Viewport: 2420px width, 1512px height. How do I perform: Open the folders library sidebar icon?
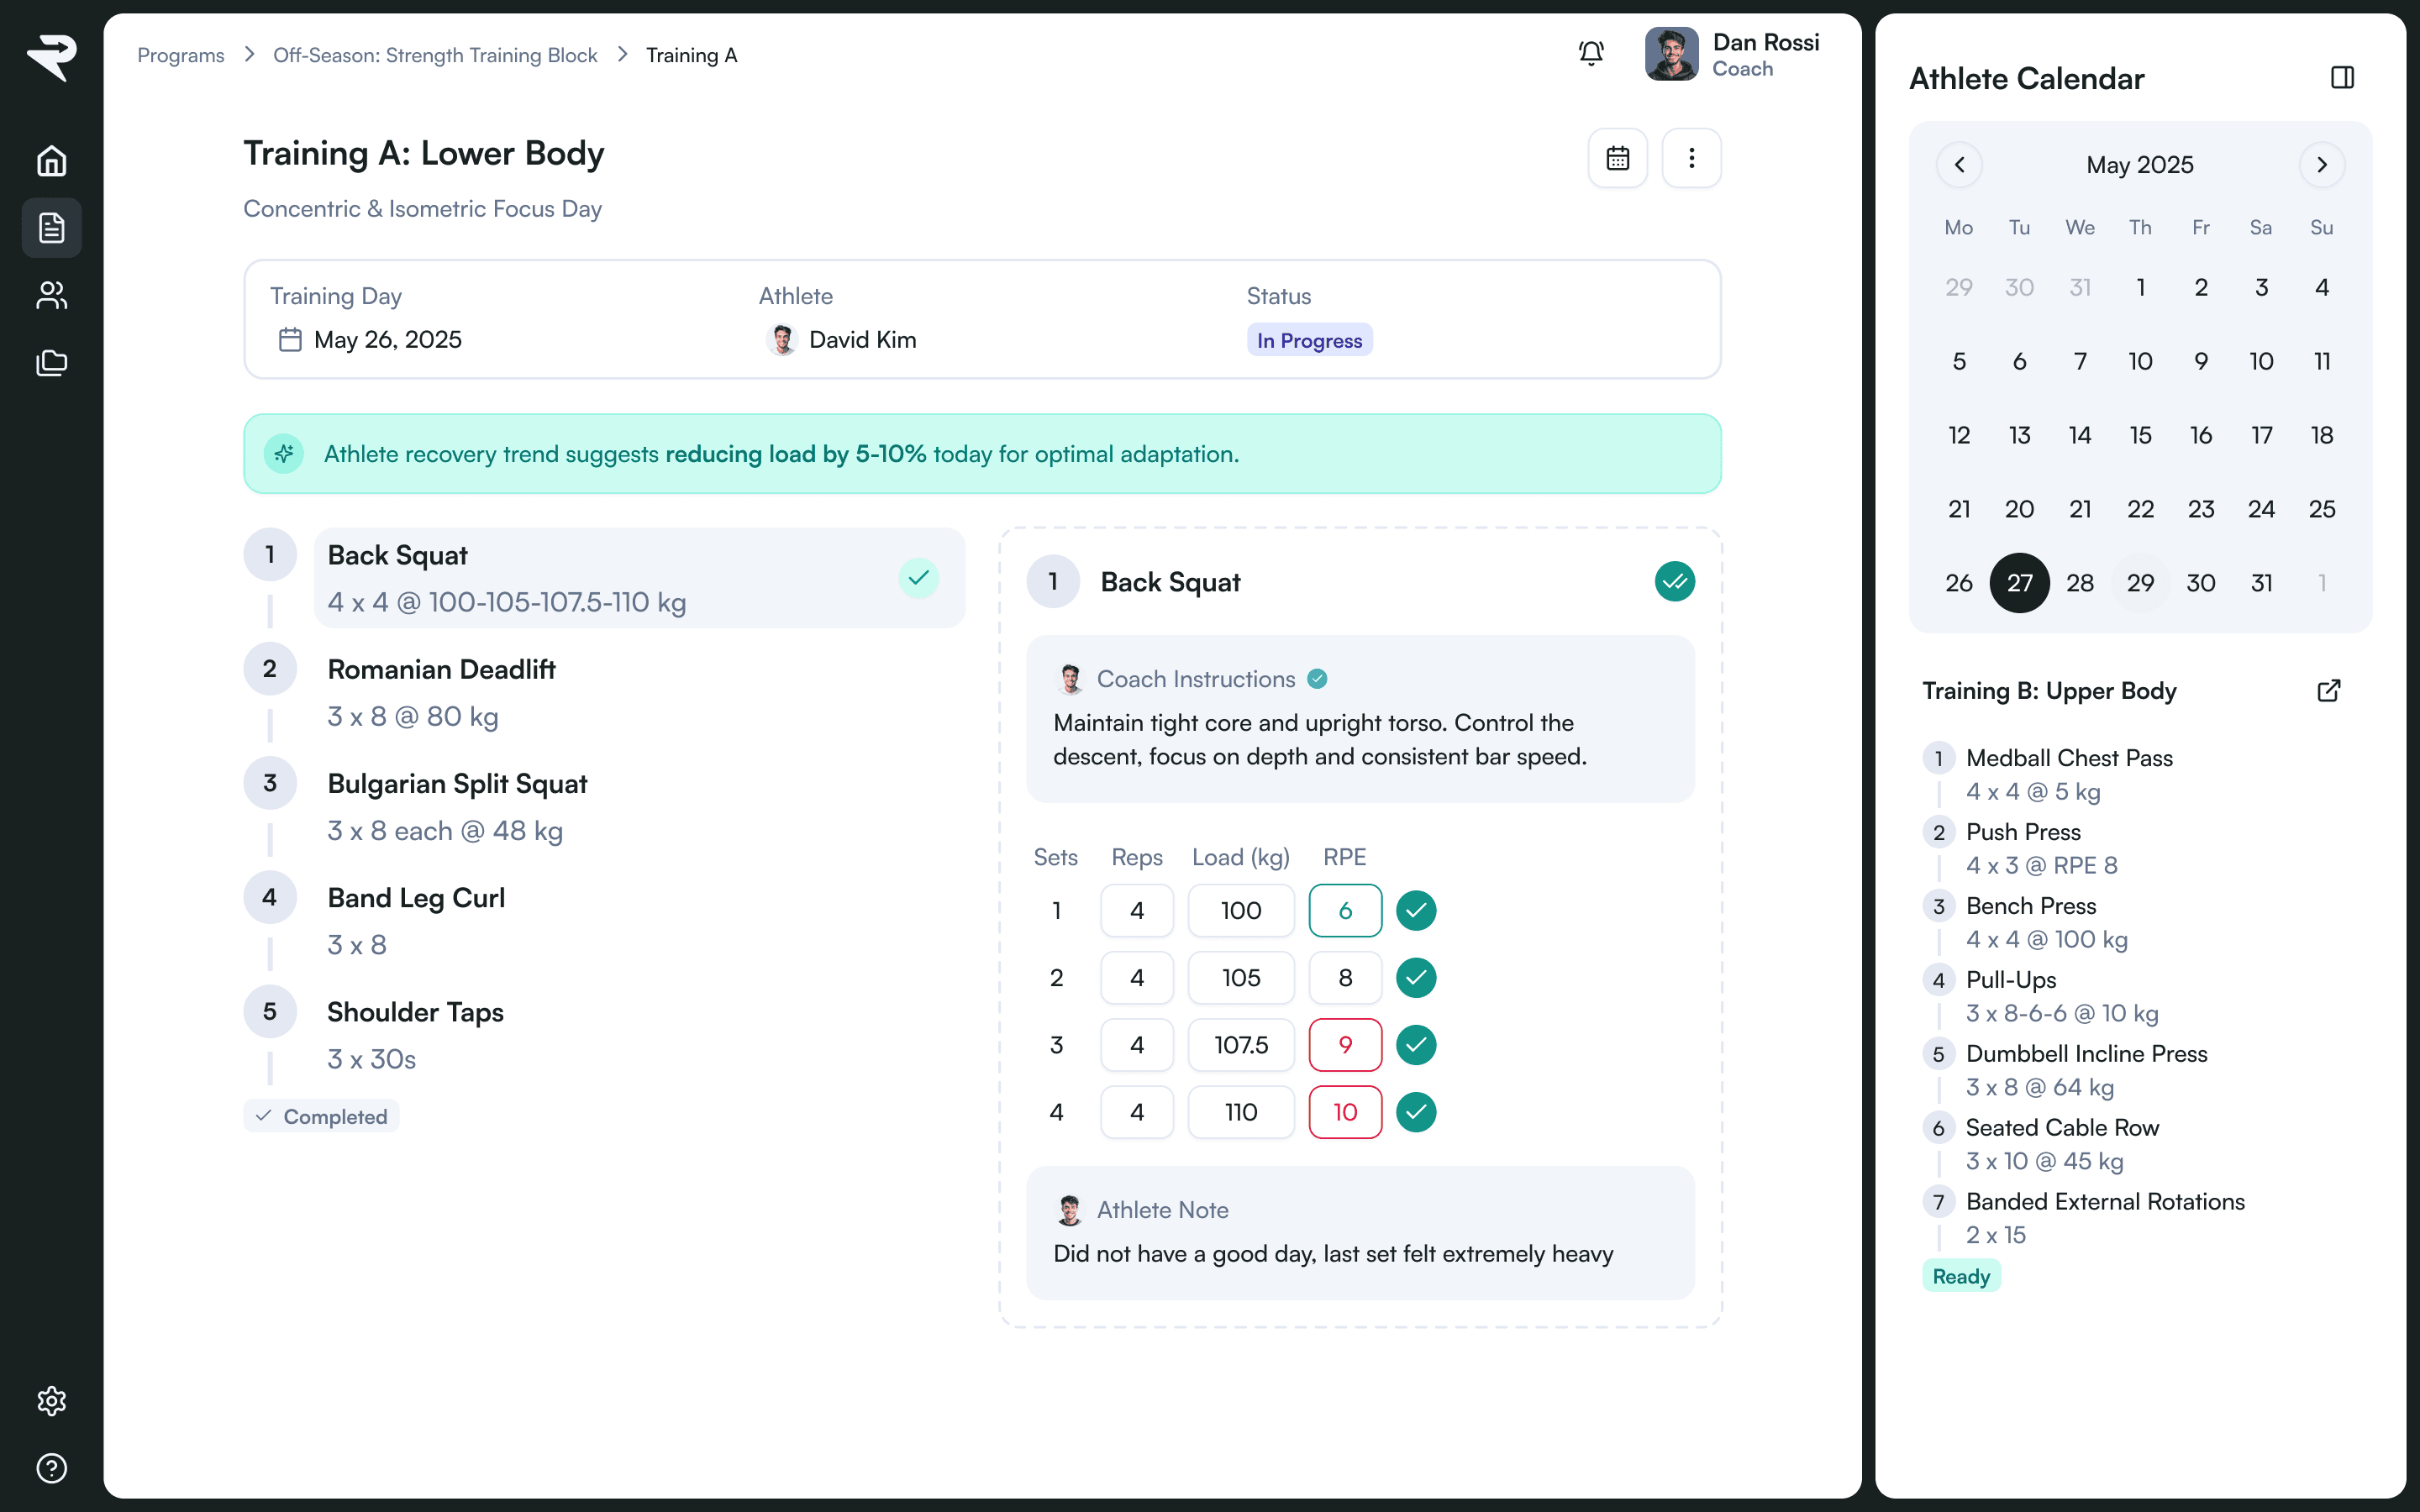(x=51, y=362)
